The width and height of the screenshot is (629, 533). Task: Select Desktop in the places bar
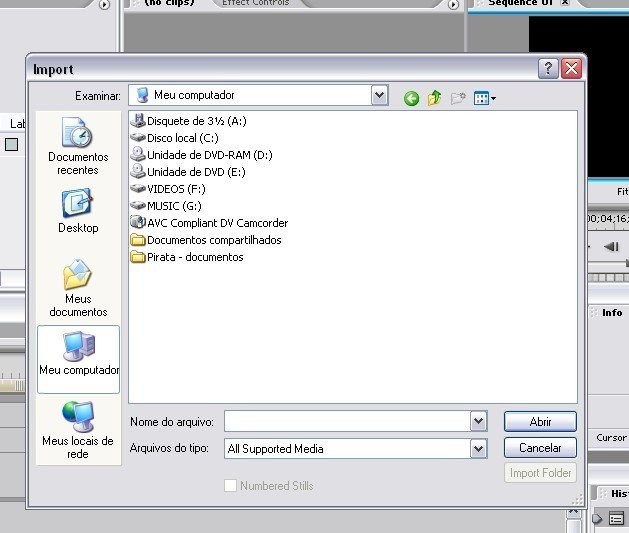coord(78,211)
